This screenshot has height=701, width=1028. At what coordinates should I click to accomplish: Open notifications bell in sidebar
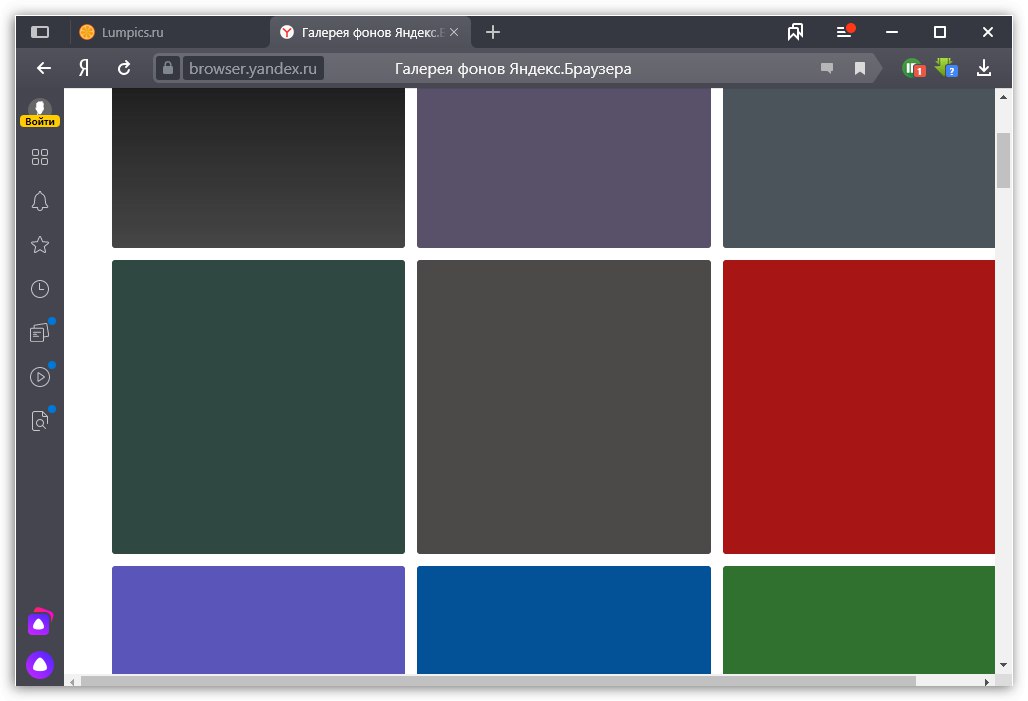pos(40,201)
